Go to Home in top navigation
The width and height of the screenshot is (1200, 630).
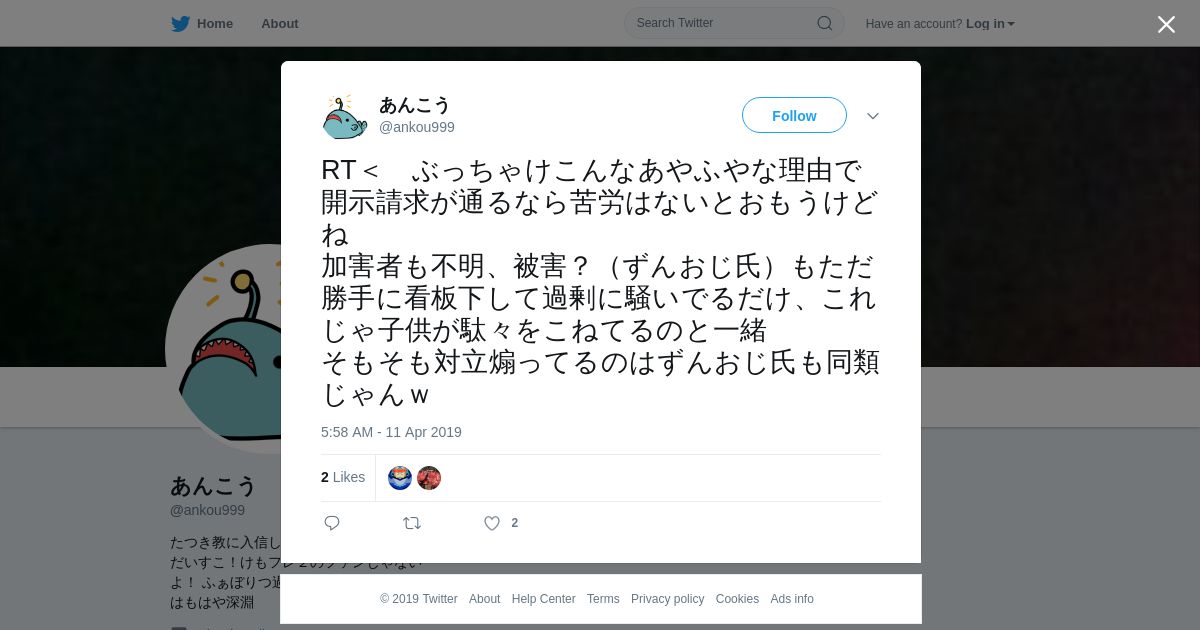[x=214, y=24]
